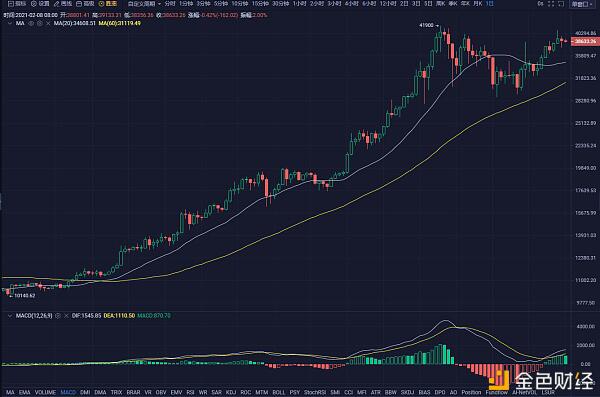Pick the 3日 timeframe
Viewport: 600px width, 397px height.
pyautogui.click(x=416, y=4)
